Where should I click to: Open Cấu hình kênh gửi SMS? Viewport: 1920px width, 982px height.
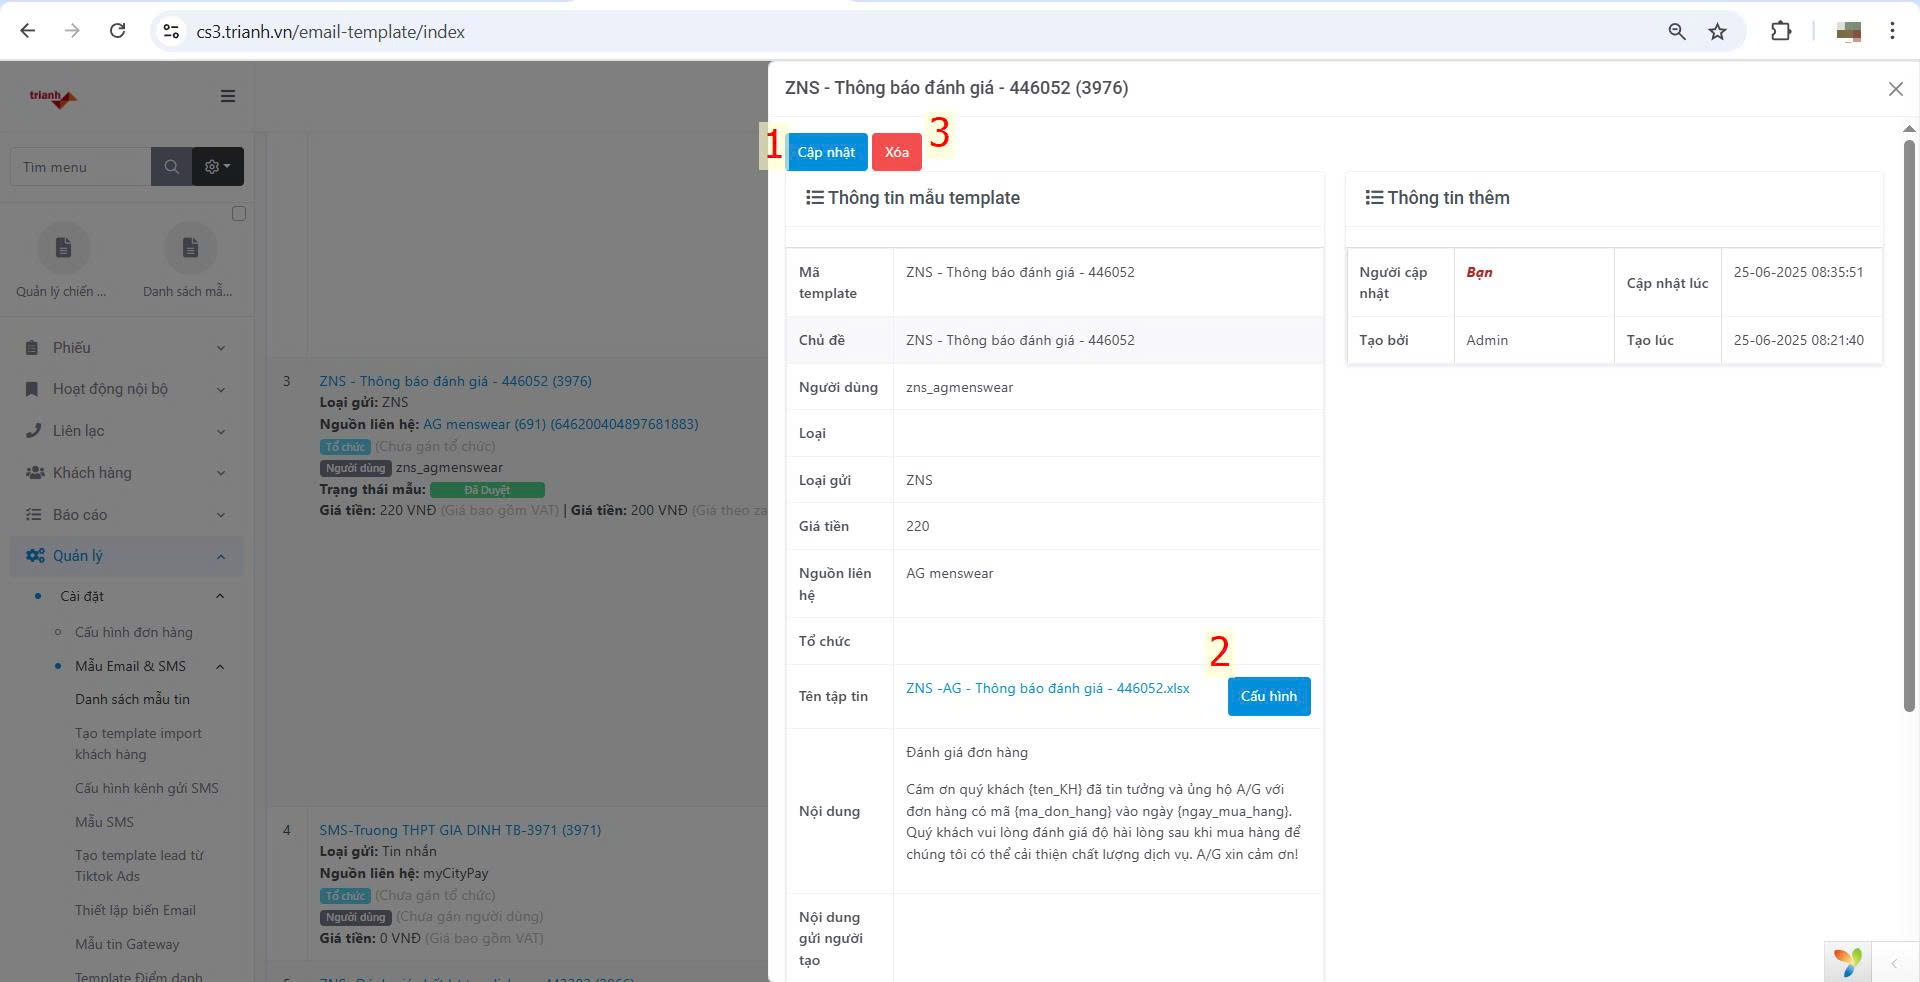click(x=147, y=788)
